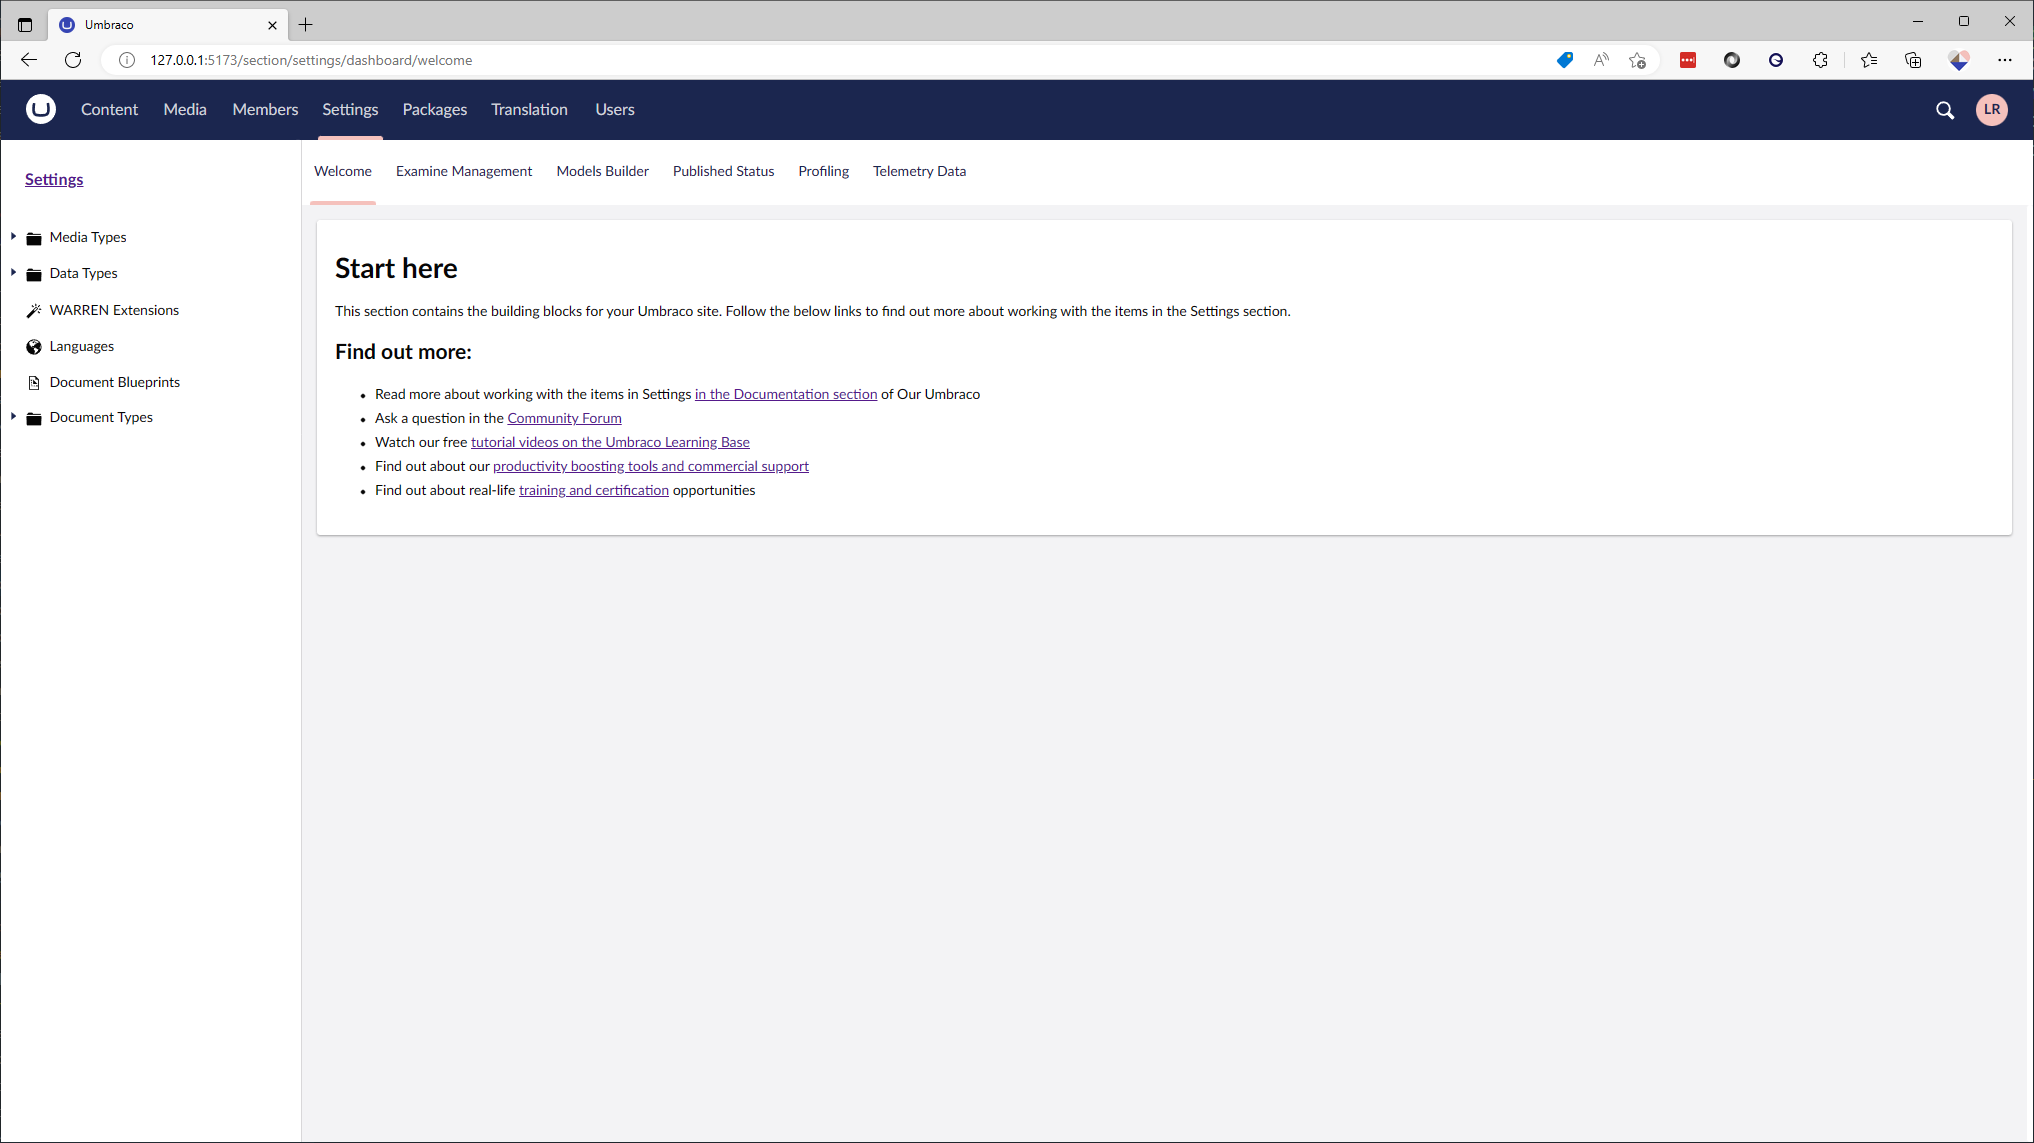
Task: Open browser extensions puzzle icon
Action: pos(1820,60)
